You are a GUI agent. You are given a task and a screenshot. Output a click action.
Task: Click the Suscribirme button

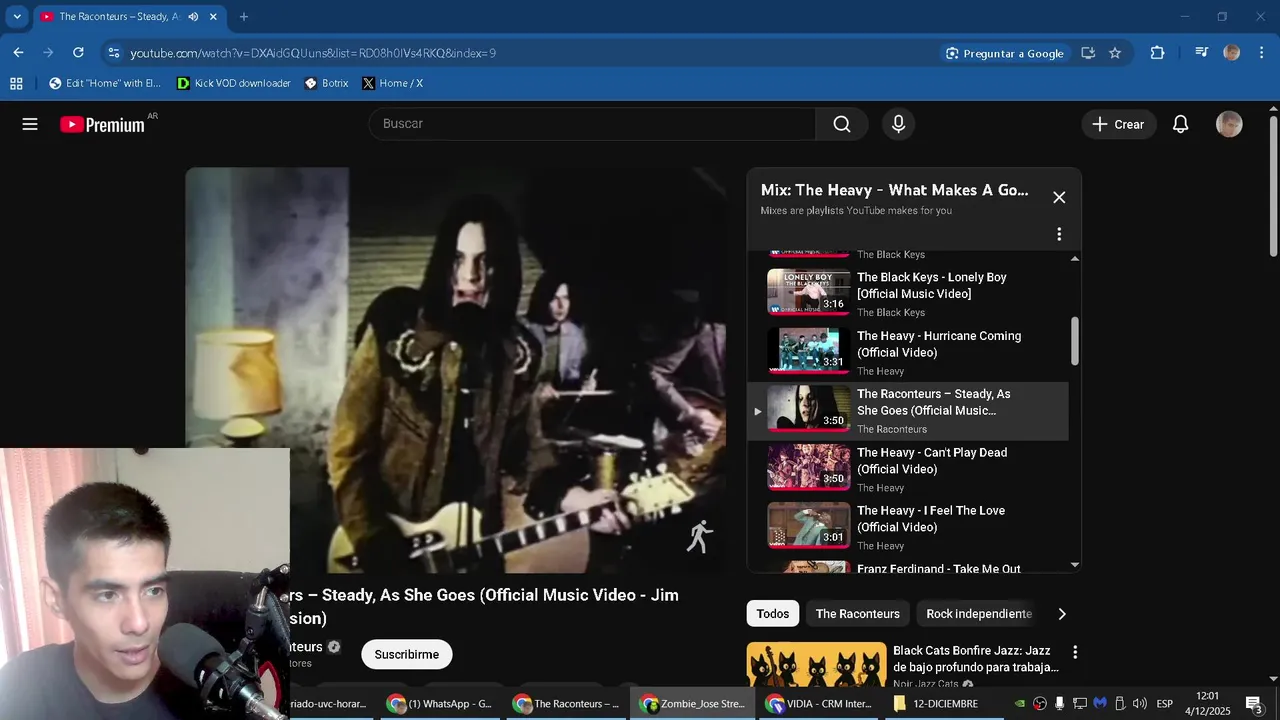407,654
